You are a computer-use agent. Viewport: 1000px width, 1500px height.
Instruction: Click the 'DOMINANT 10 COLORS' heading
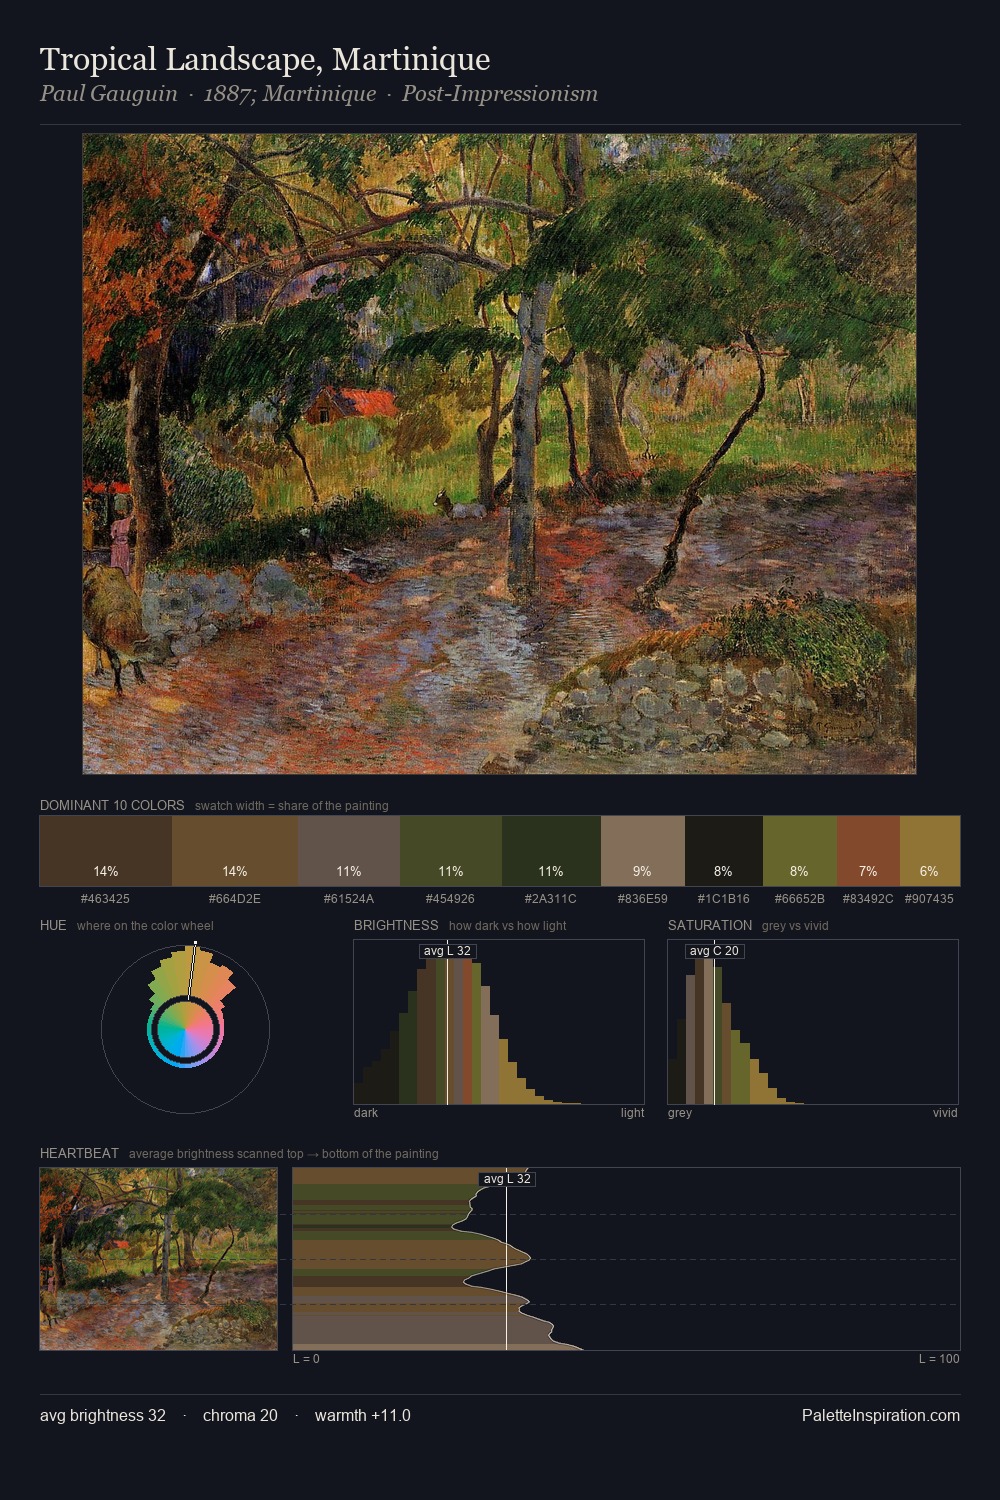112,805
